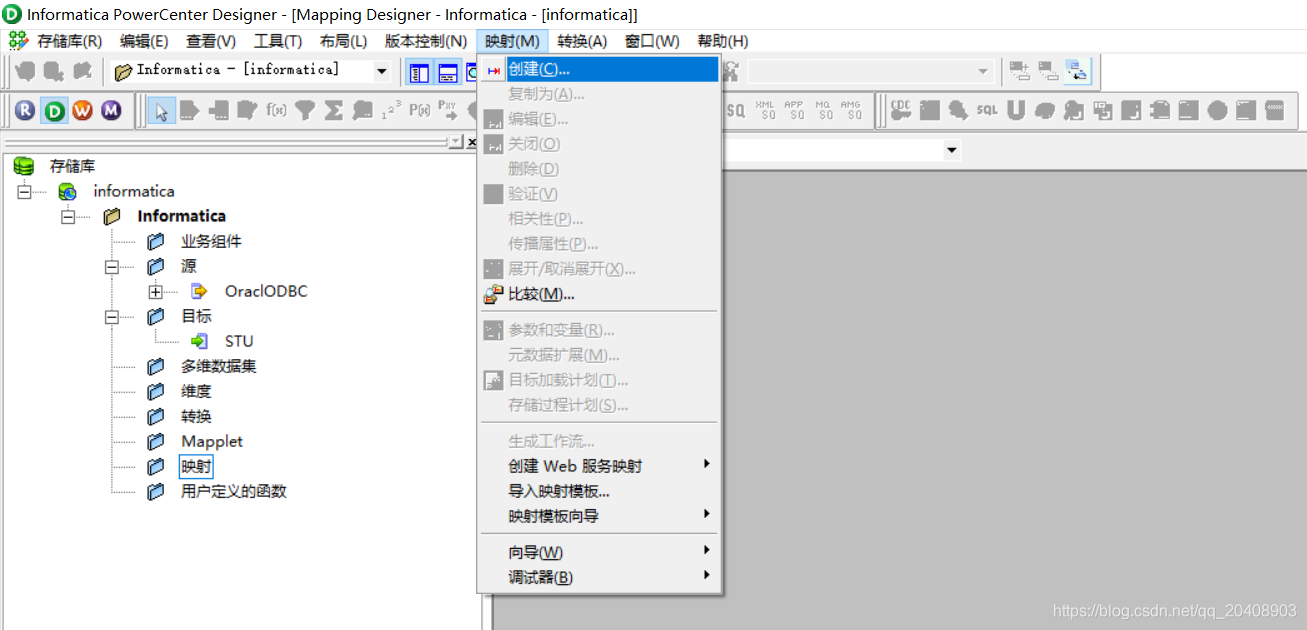1307x630 pixels.
Task: Collapse the bold Informatica folder node
Action: coord(69,216)
